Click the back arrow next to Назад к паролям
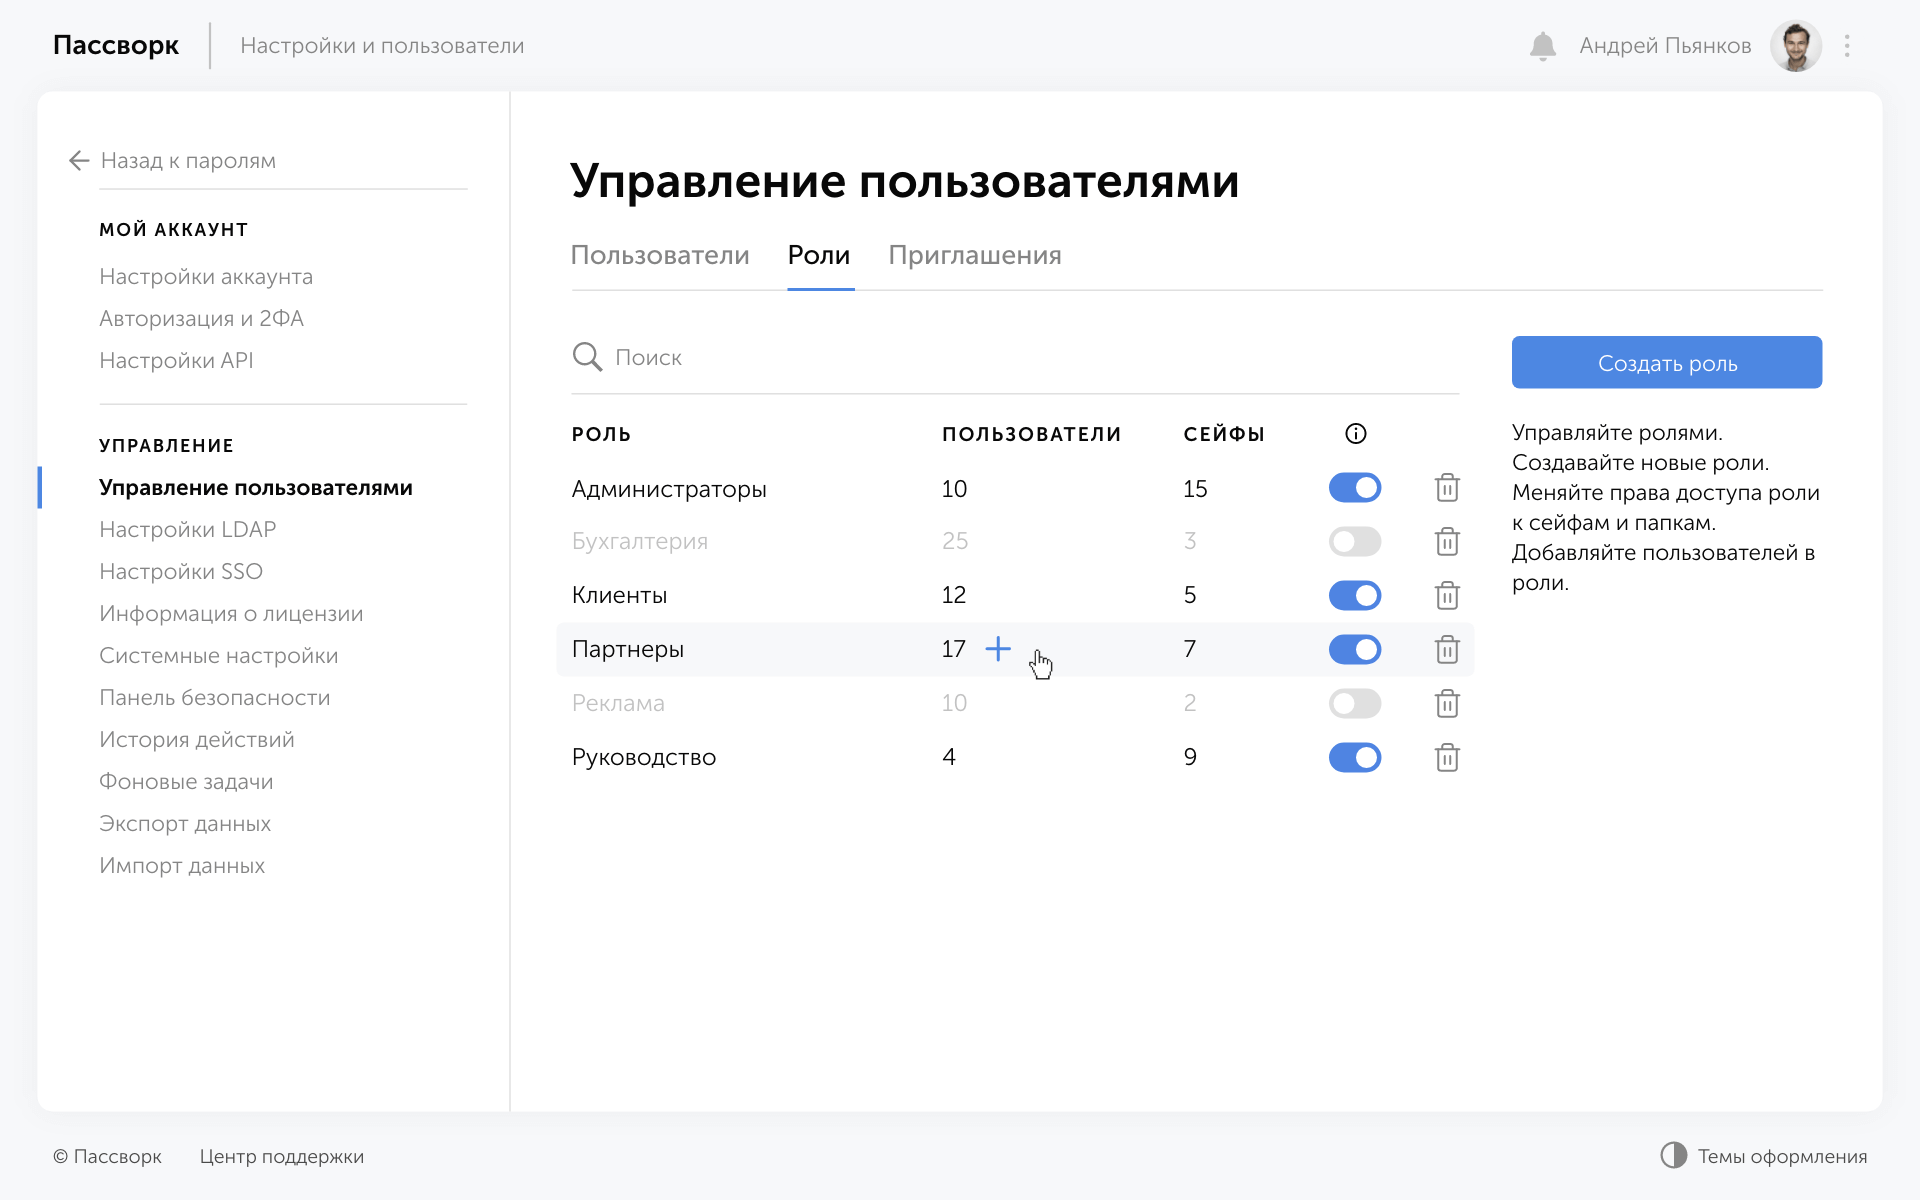The height and width of the screenshot is (1200, 1920). [x=79, y=161]
